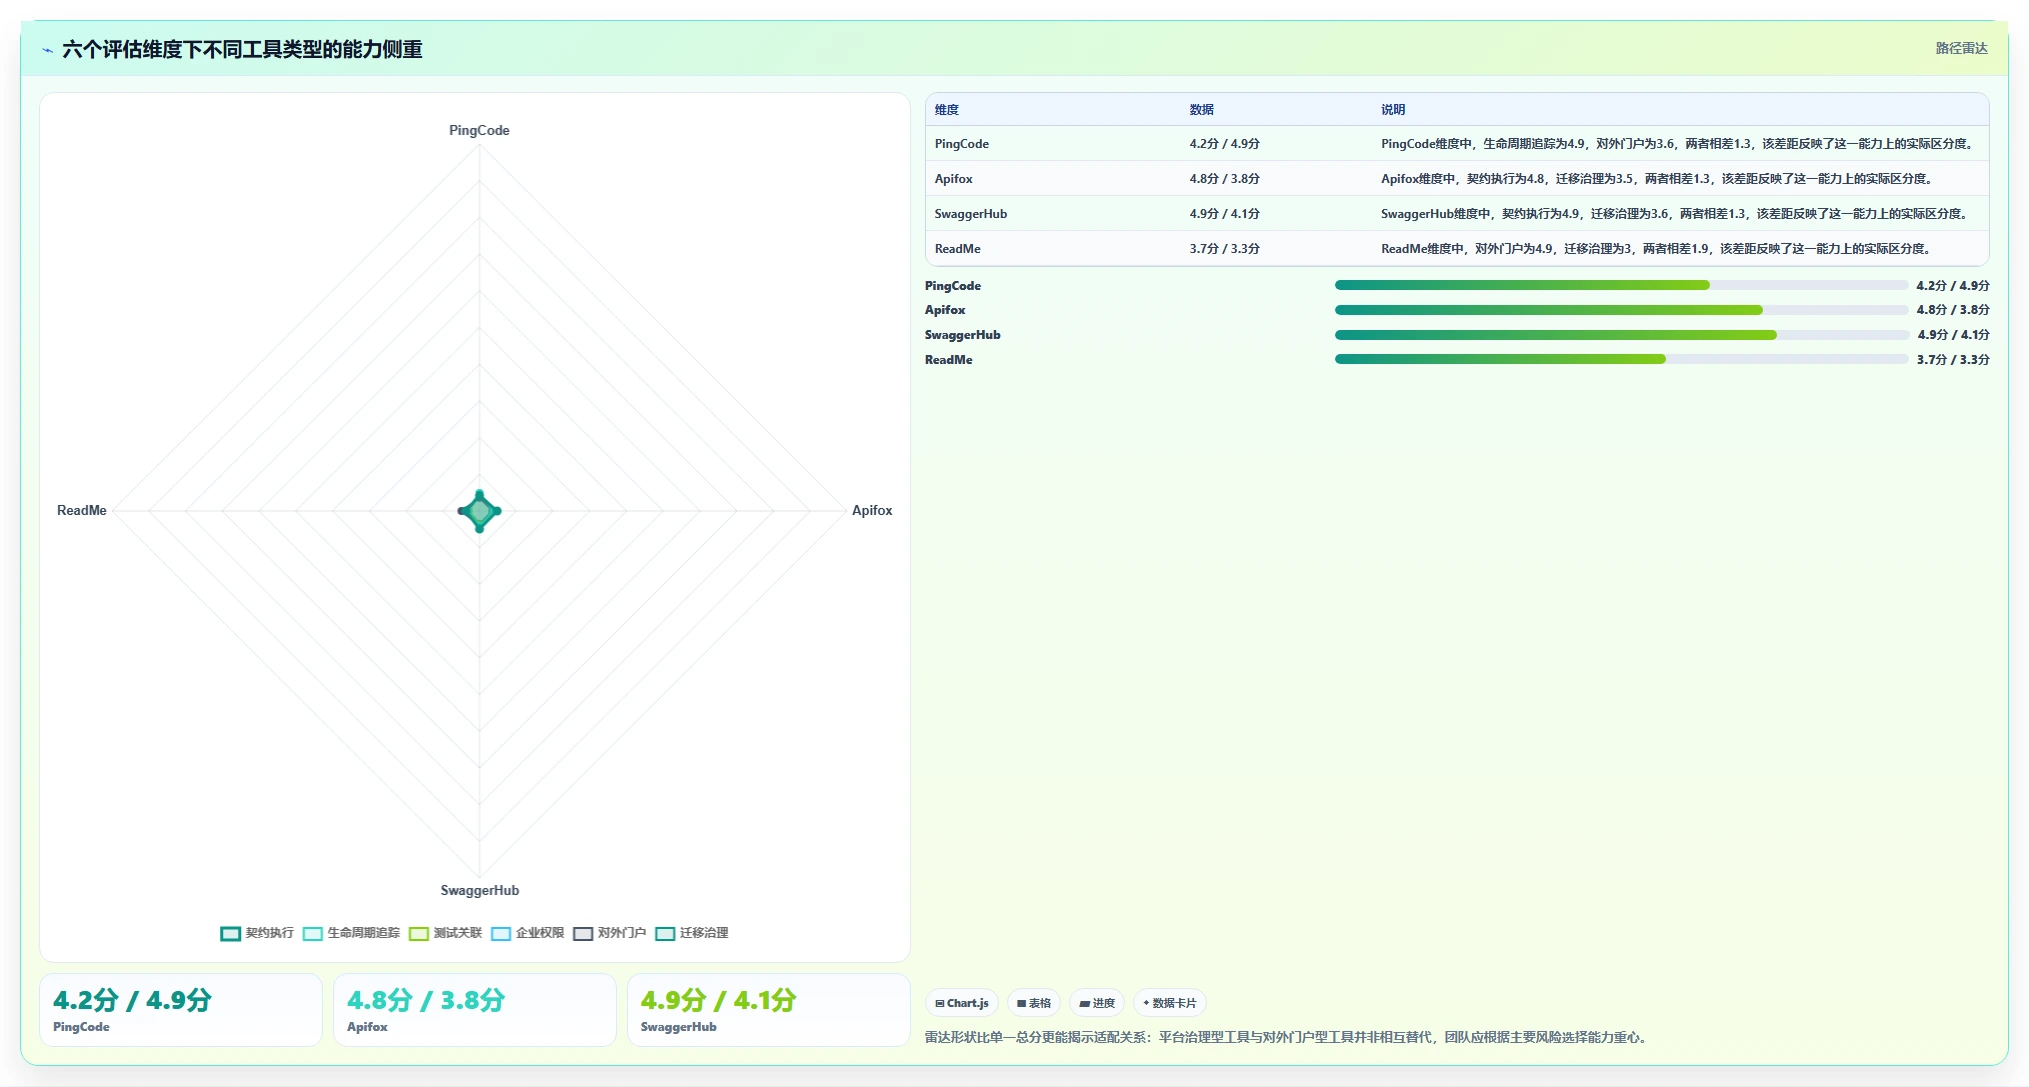2029x1087 pixels.
Task: Click the SwaggerHub axis label on the radar
Action: click(x=480, y=891)
